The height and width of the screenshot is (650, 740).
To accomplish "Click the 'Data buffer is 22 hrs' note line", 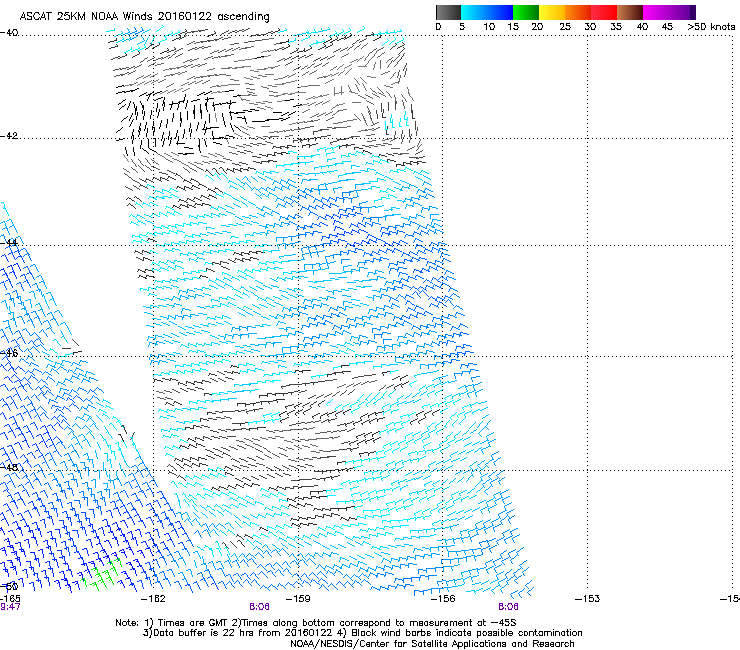I will coord(362,633).
